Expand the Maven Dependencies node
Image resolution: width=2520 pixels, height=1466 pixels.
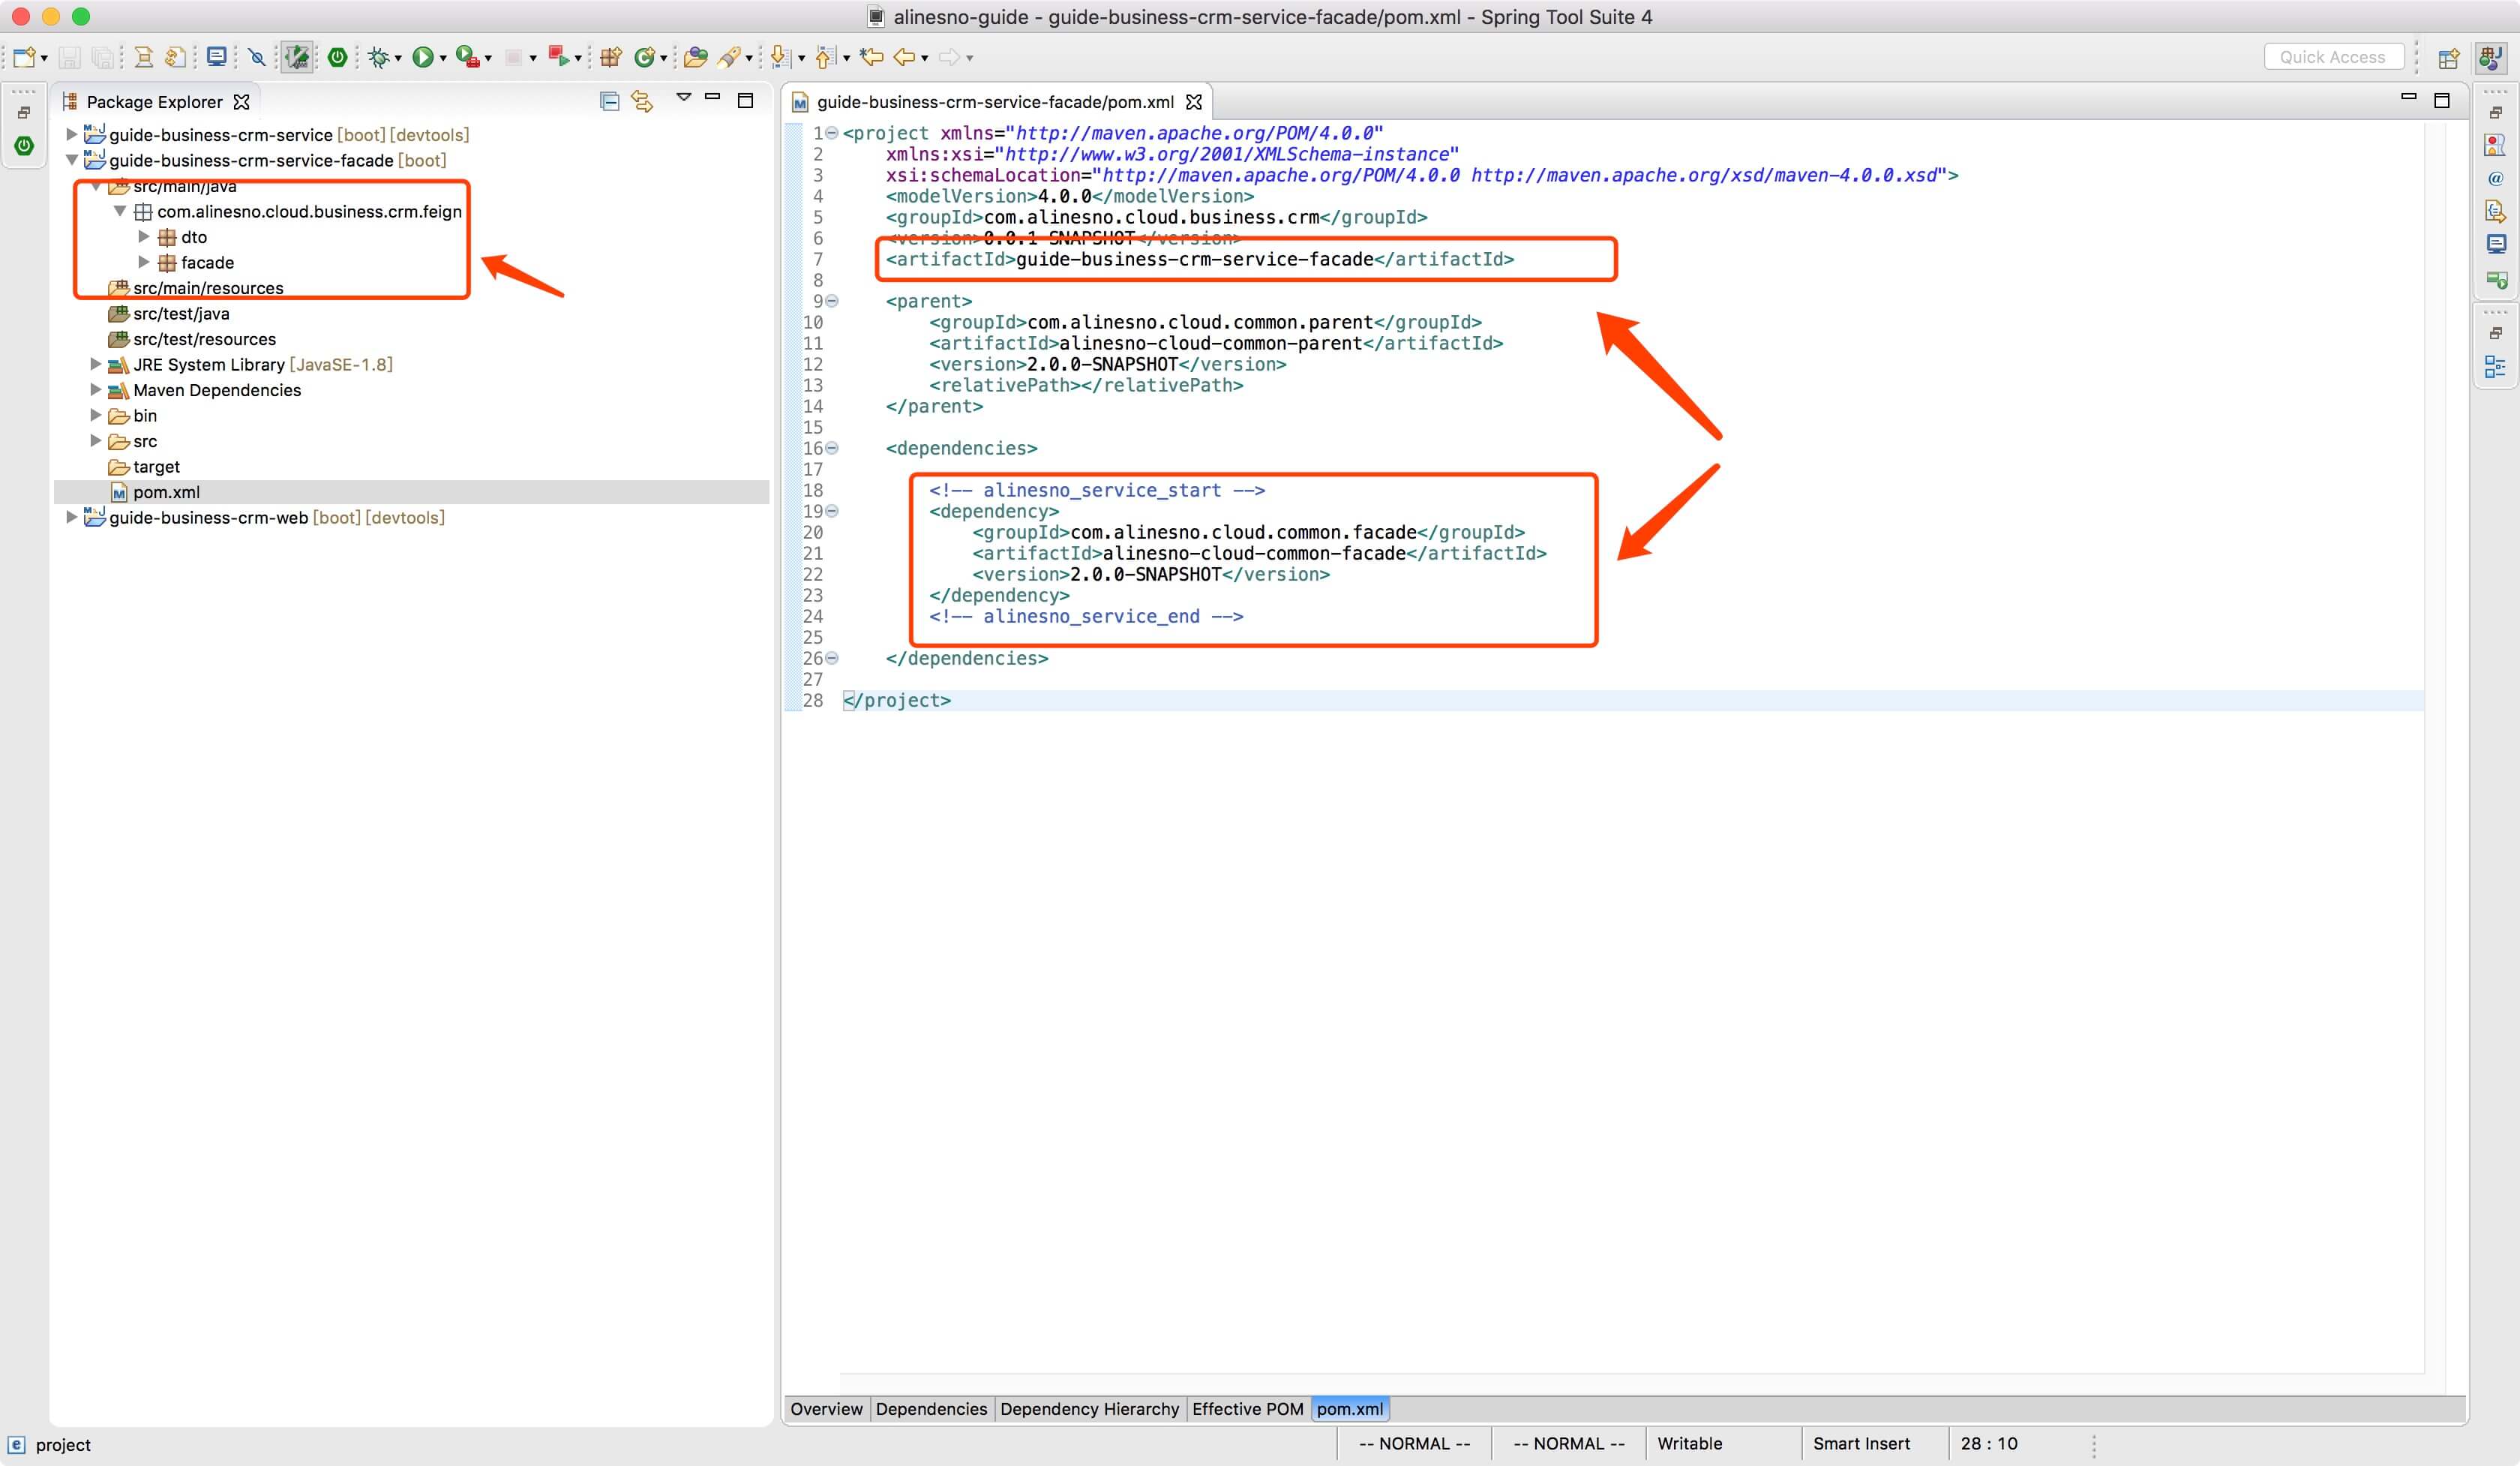pyautogui.click(x=96, y=390)
